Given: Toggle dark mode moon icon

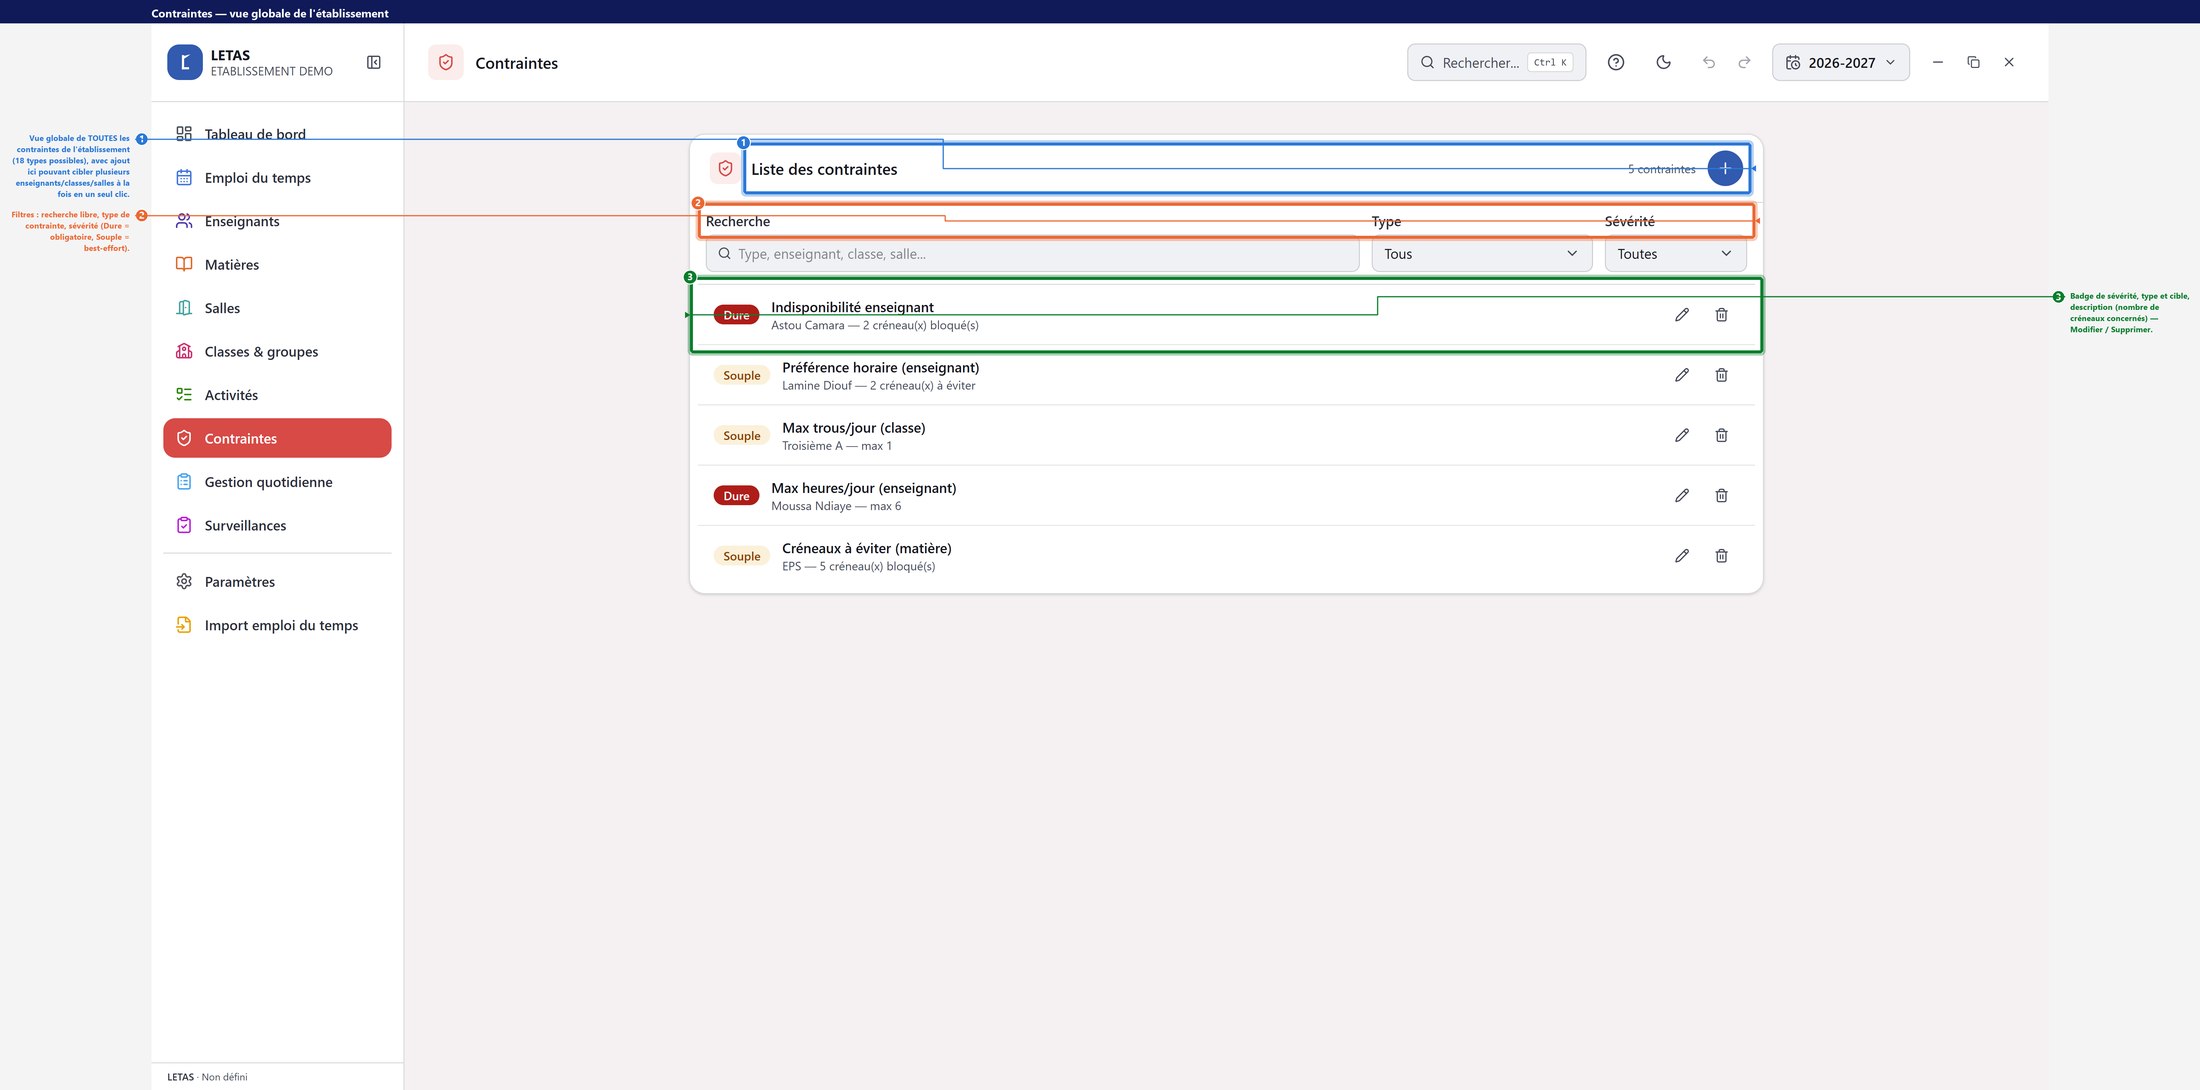Looking at the screenshot, I should [x=1663, y=62].
